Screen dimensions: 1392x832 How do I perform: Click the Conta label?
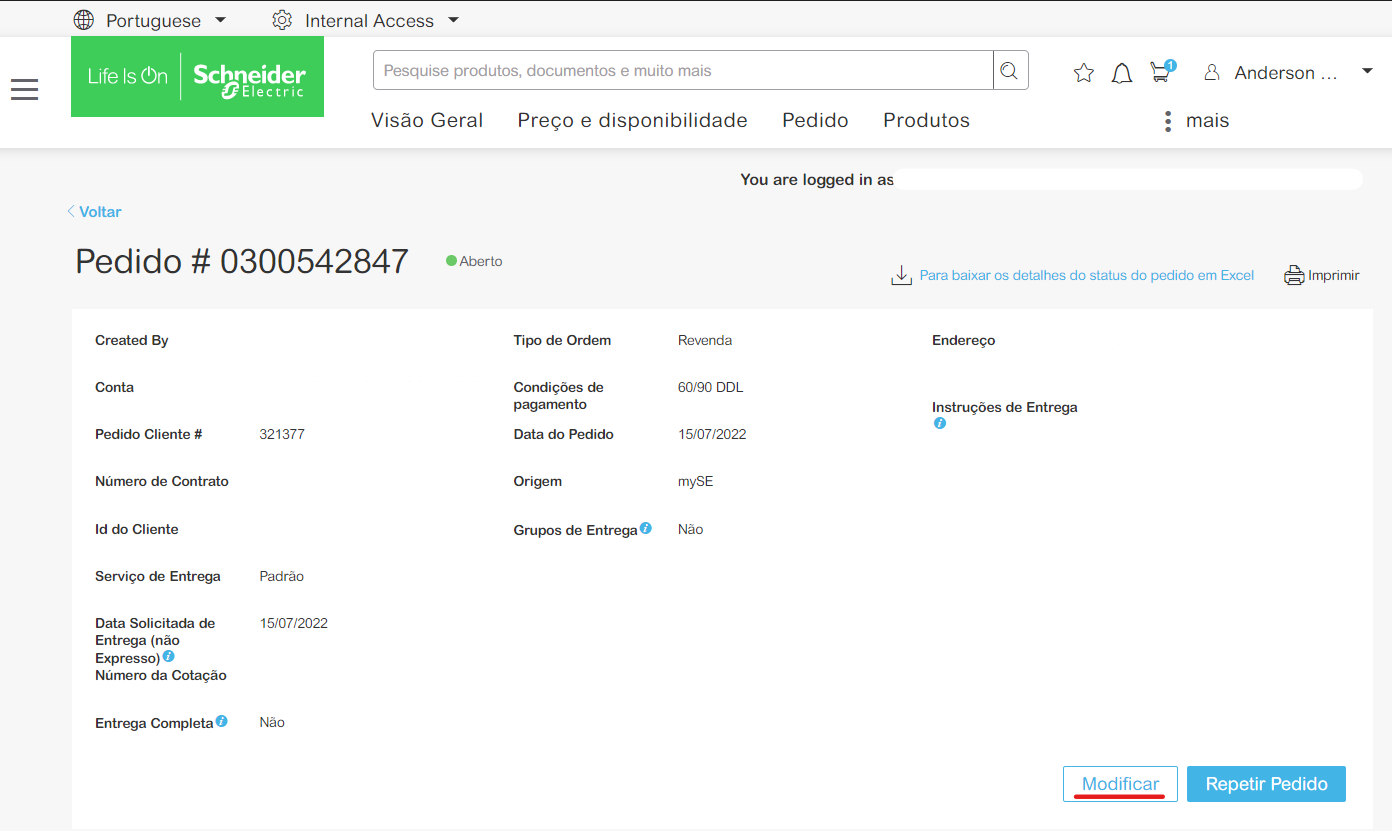pyautogui.click(x=114, y=387)
